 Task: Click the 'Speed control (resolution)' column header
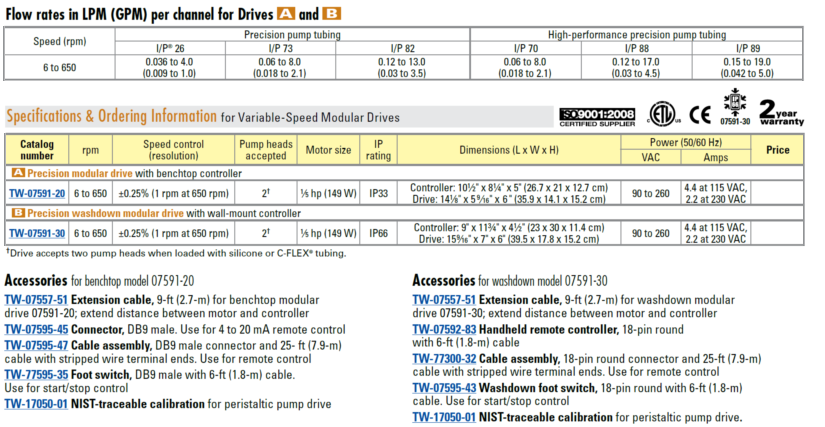[x=174, y=150]
